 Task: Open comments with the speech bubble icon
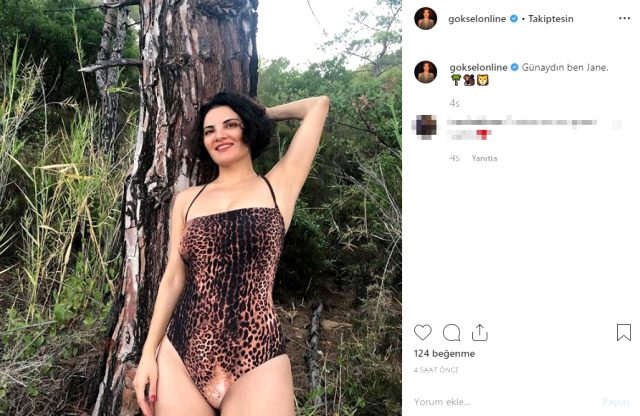coord(451,333)
